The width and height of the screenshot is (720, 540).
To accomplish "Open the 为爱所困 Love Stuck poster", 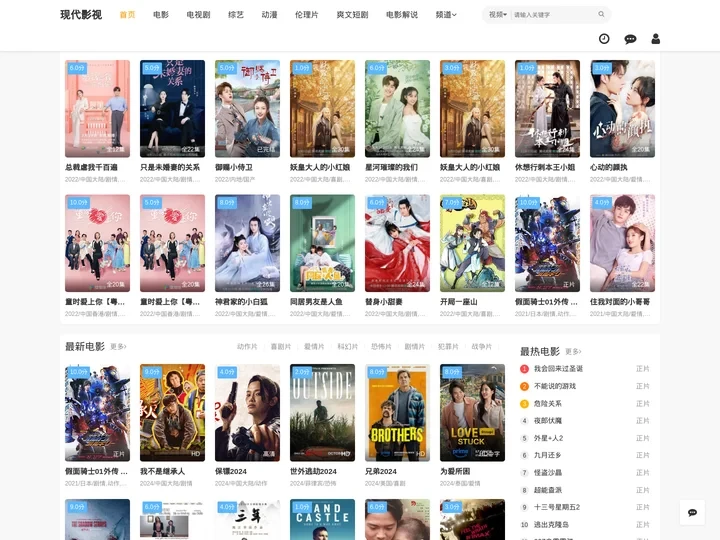I will tap(472, 413).
